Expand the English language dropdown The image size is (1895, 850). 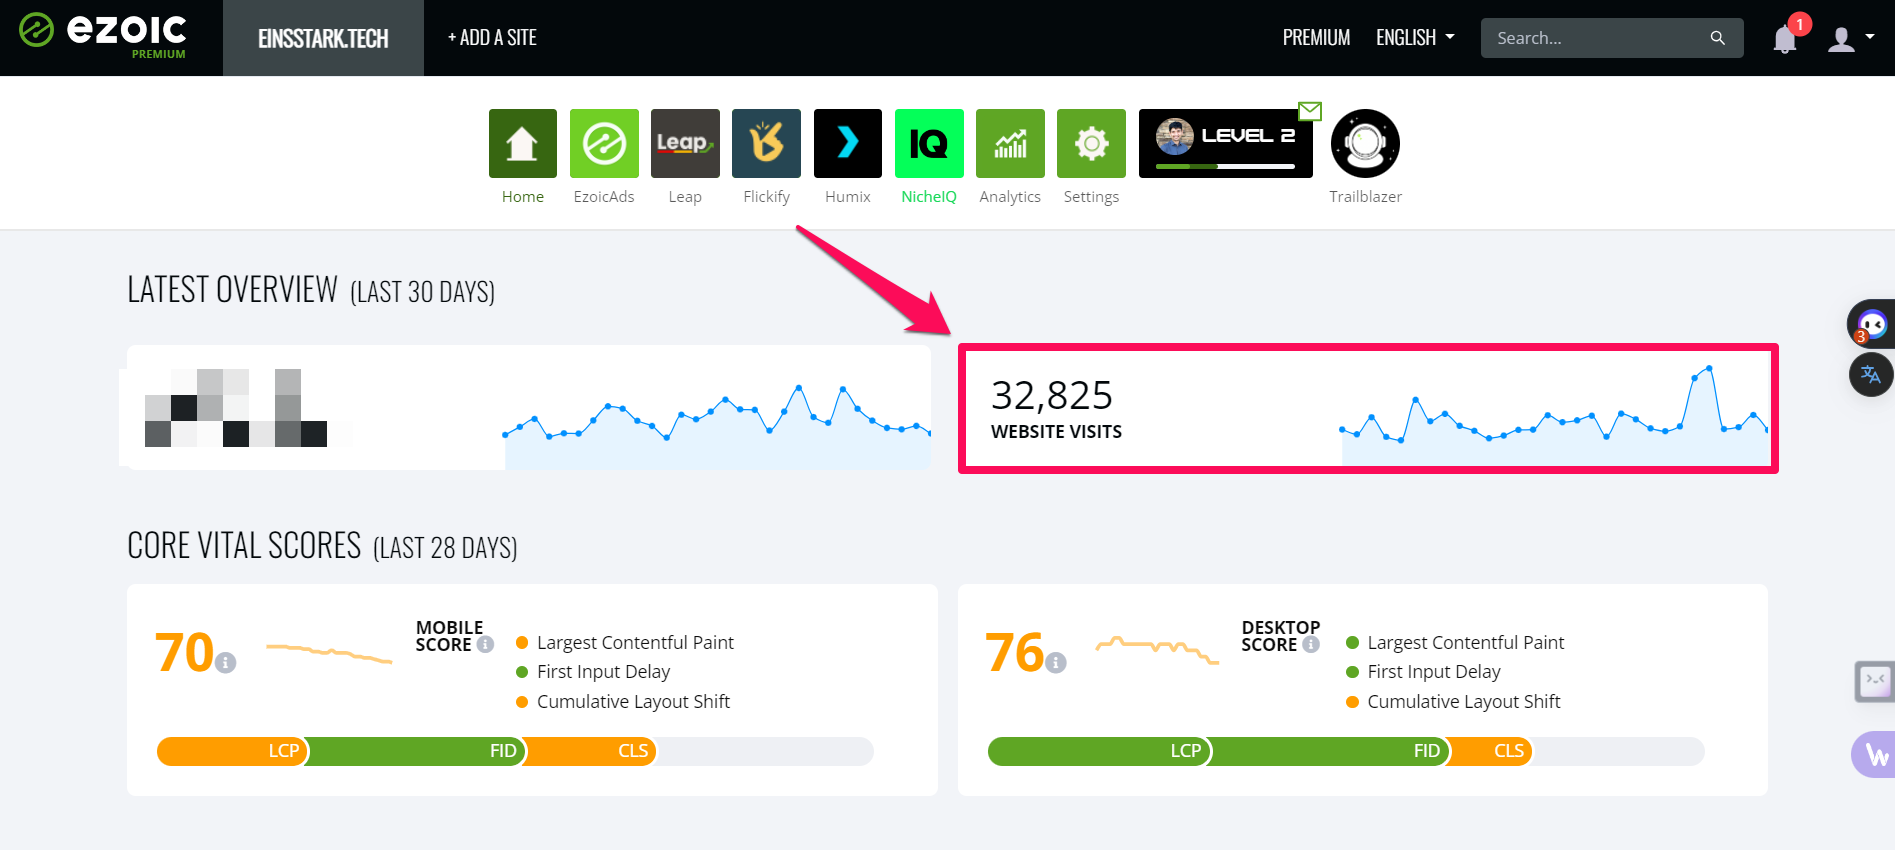point(1415,38)
